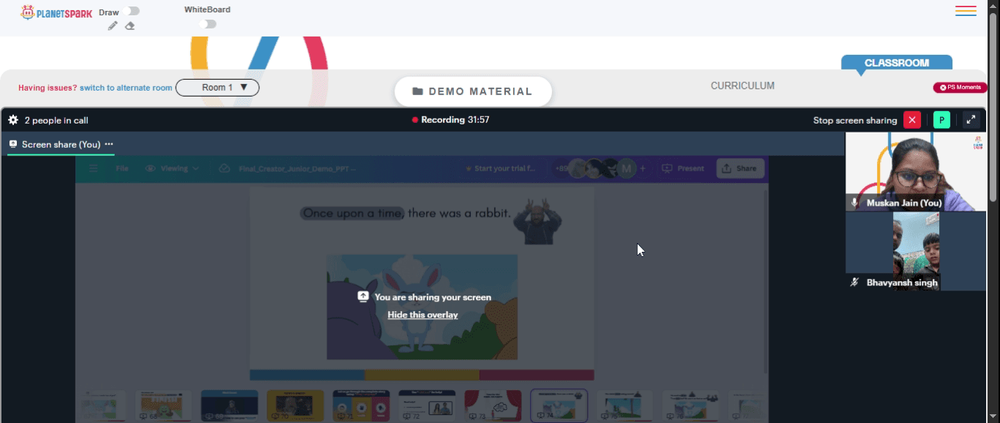Open Screen share tab more options dots
This screenshot has height=423, width=1000.
109,144
